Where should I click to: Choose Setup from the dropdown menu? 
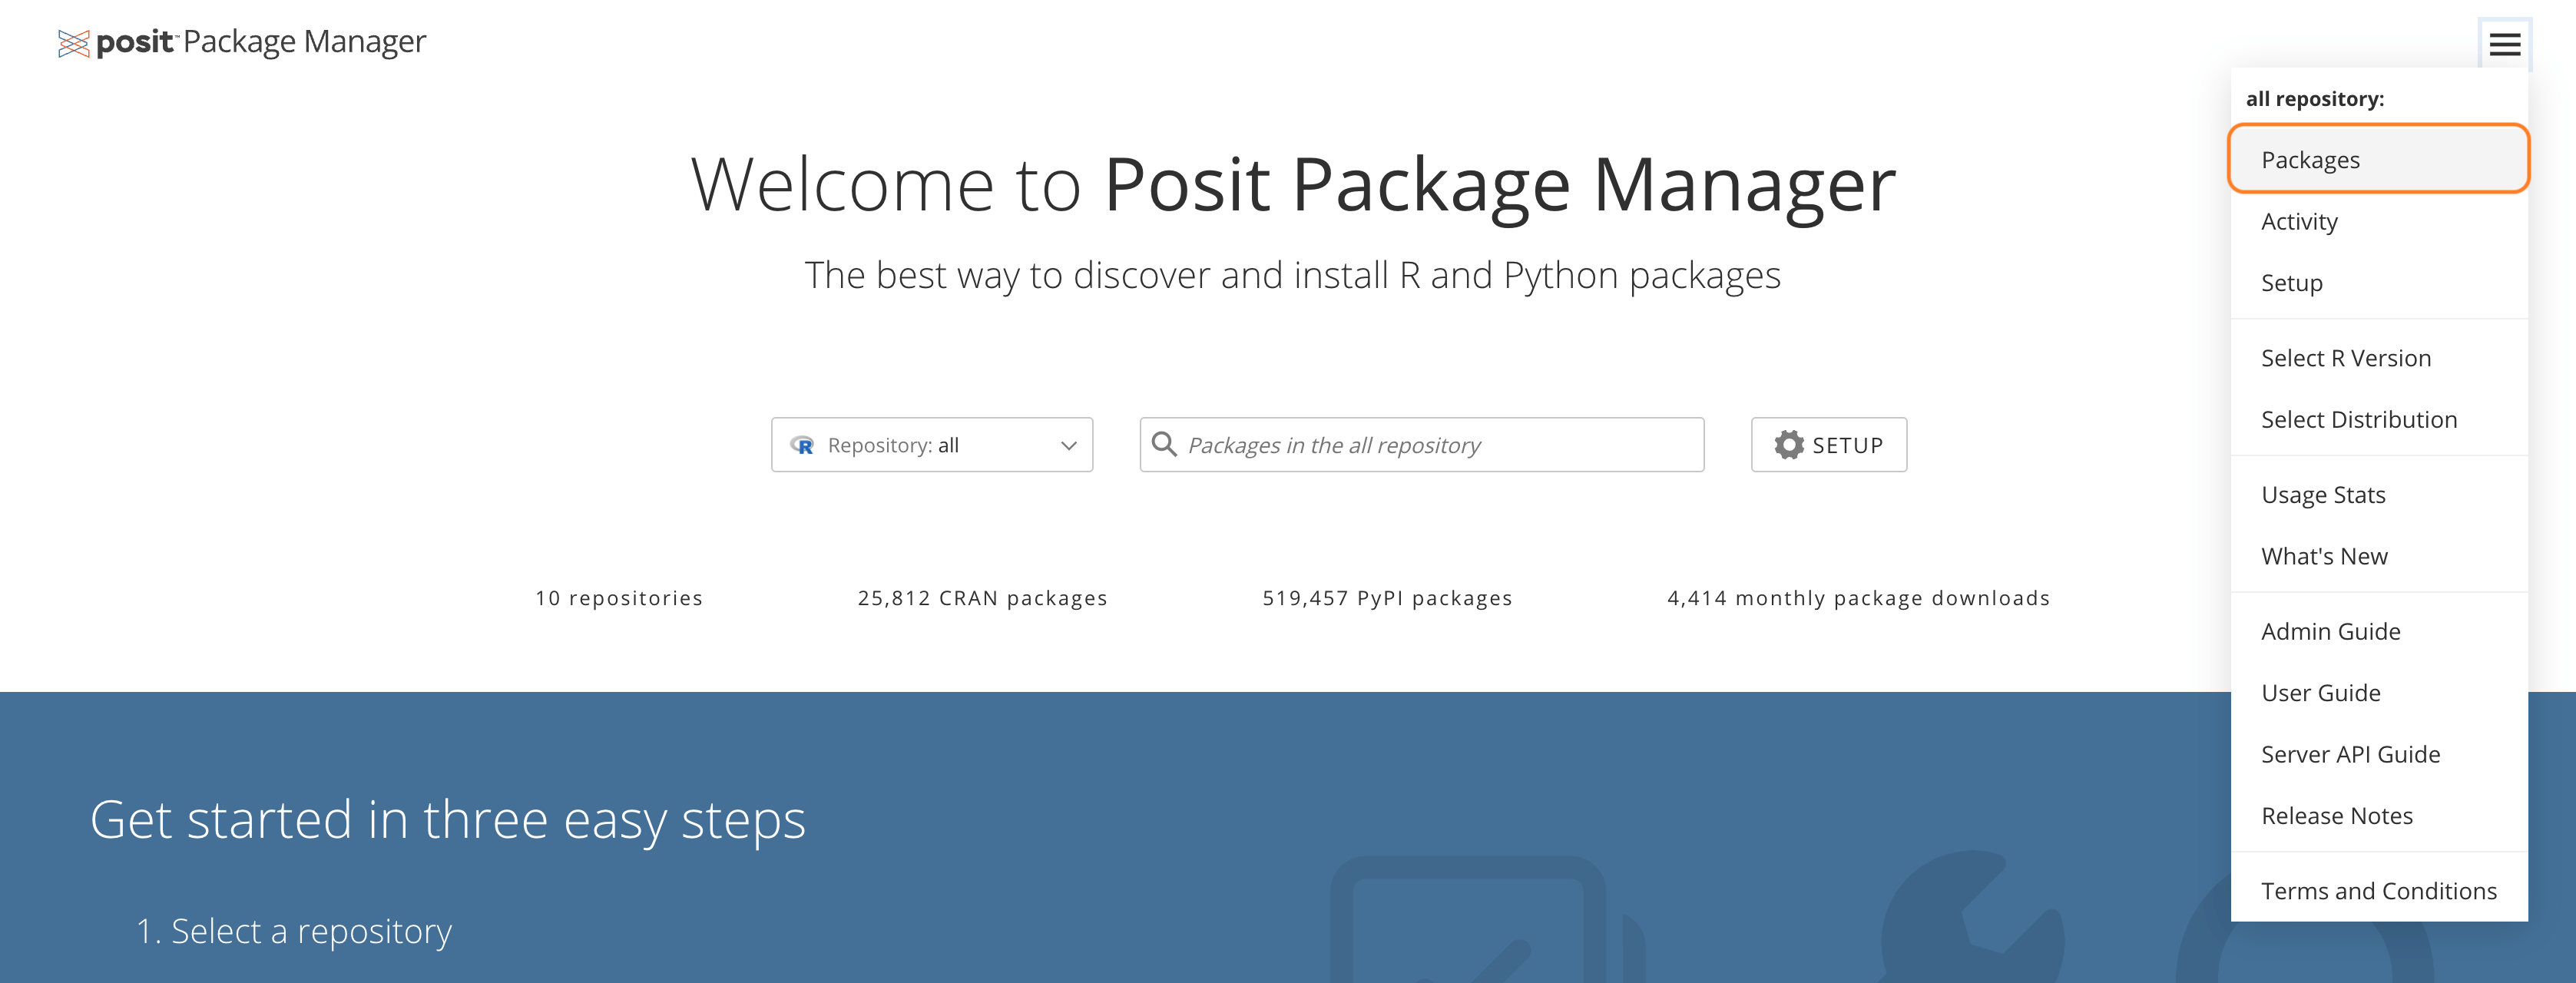(2291, 283)
